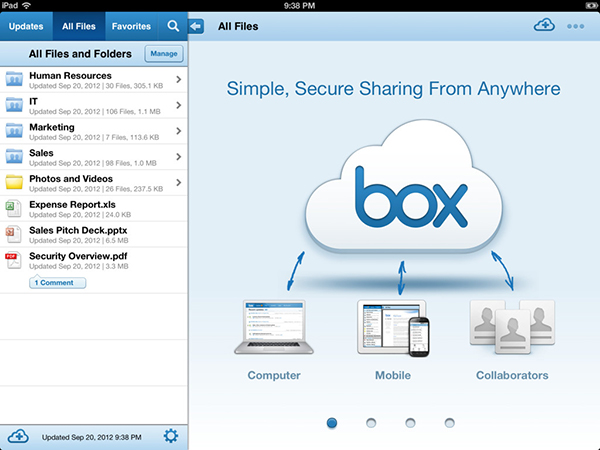The height and width of the screenshot is (450, 600).
Task: Click the Mobile label
Action: point(393,375)
